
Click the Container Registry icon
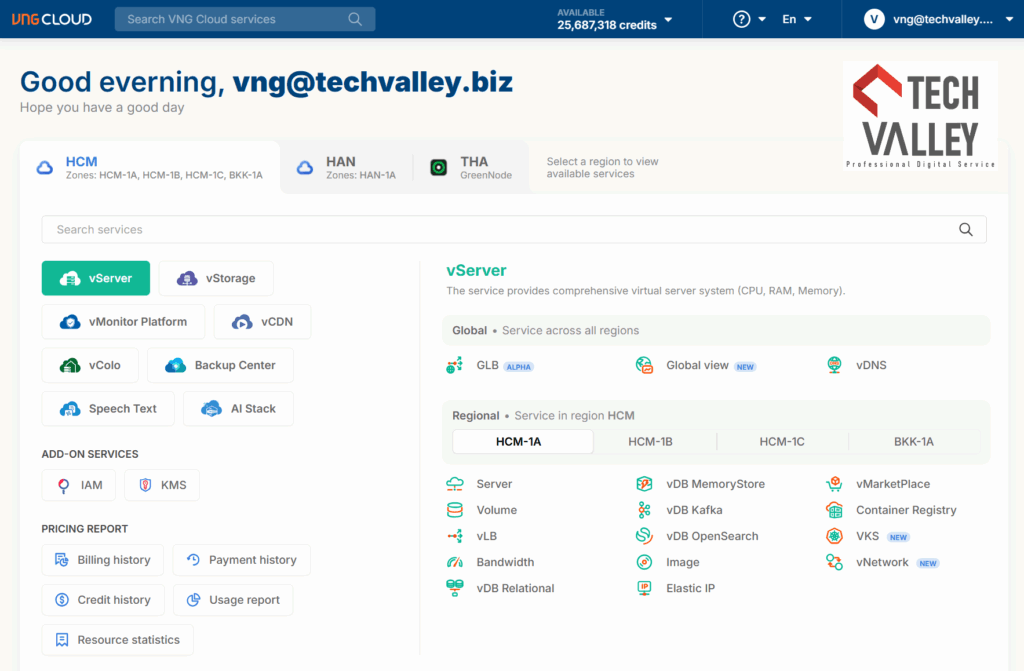tap(834, 510)
